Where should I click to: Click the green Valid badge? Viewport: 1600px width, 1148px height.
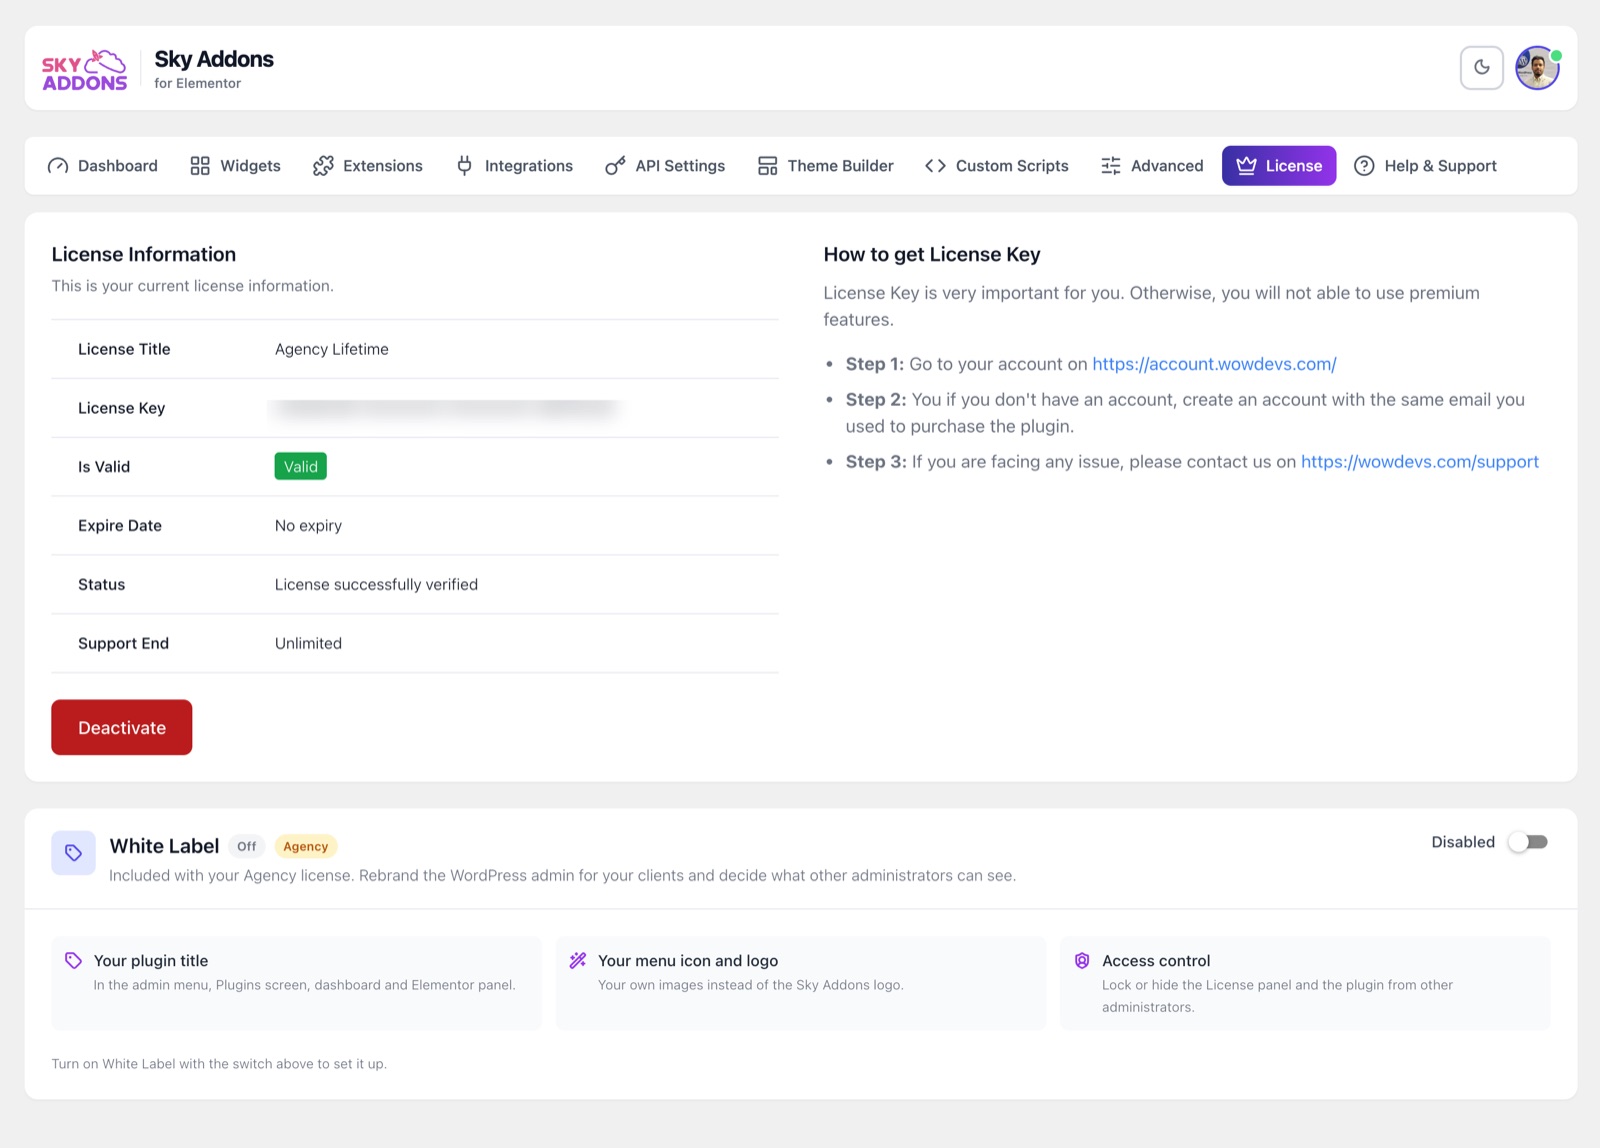301,466
